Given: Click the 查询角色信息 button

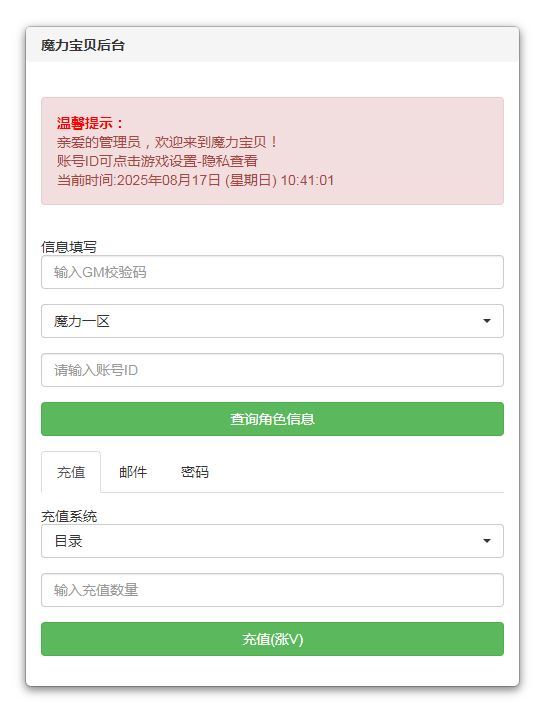Looking at the screenshot, I should point(272,419).
